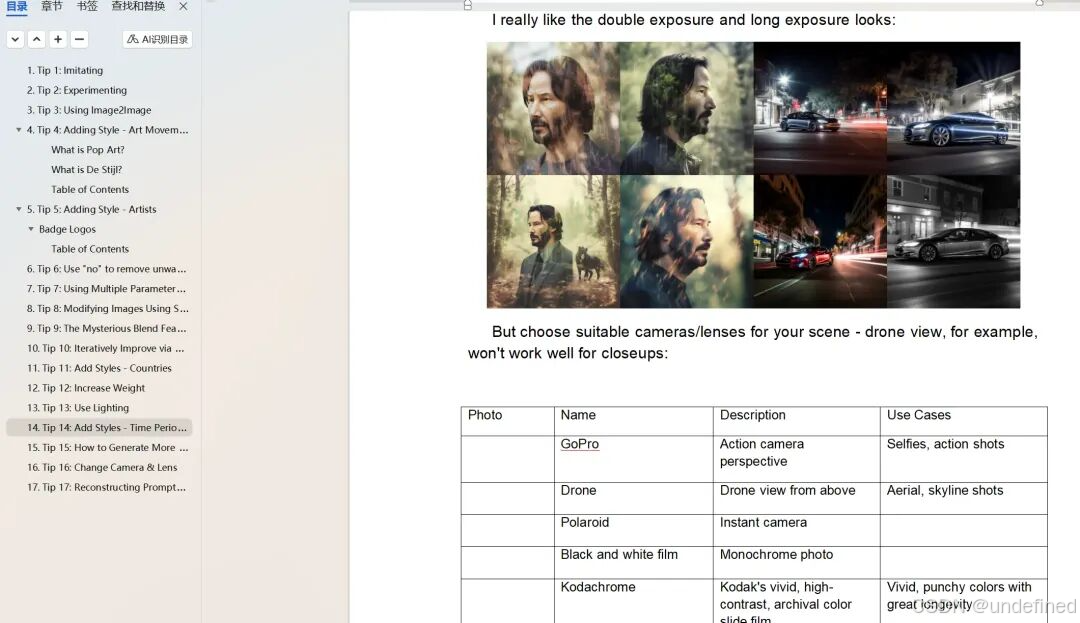This screenshot has width=1080, height=623.
Task: Click the plus button in outline toolbar
Action: [58, 39]
